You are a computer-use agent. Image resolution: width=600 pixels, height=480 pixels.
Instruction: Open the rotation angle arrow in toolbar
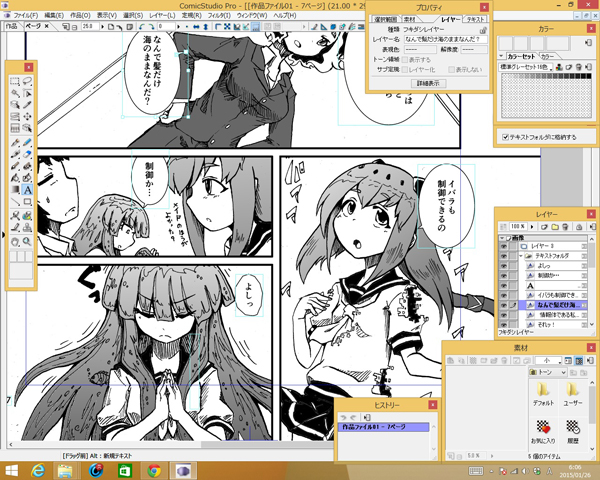178,27
